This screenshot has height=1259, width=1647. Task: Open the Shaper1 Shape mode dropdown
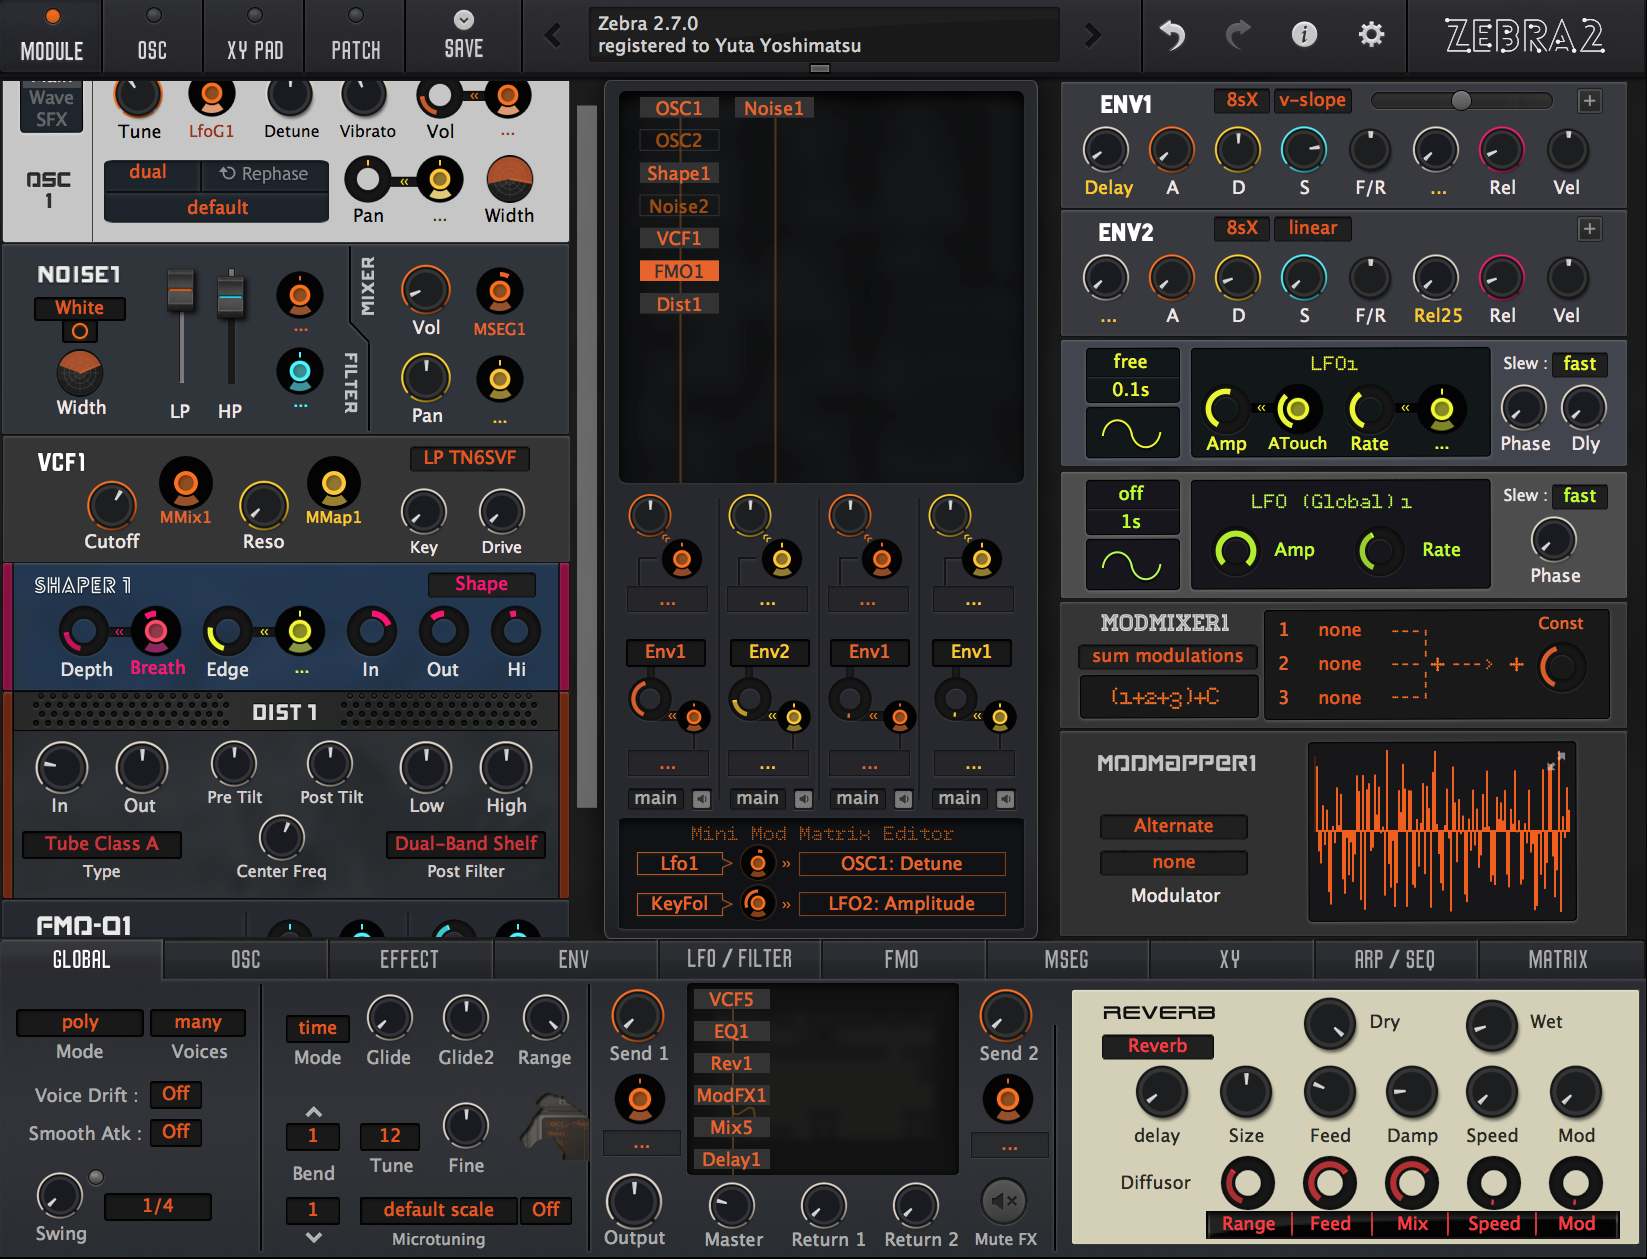pyautogui.click(x=481, y=584)
